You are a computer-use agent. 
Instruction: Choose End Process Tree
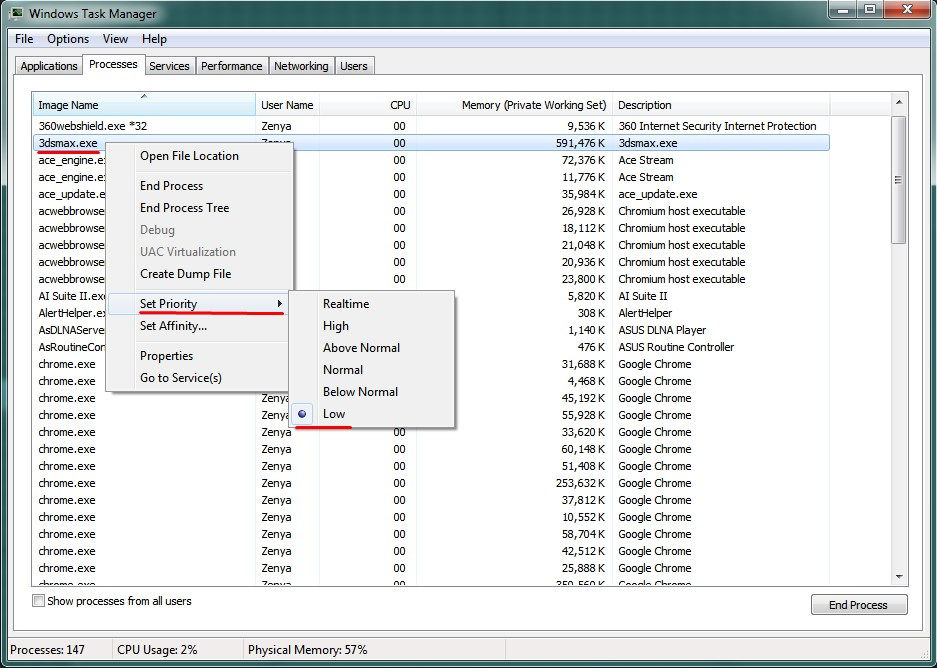tap(185, 208)
